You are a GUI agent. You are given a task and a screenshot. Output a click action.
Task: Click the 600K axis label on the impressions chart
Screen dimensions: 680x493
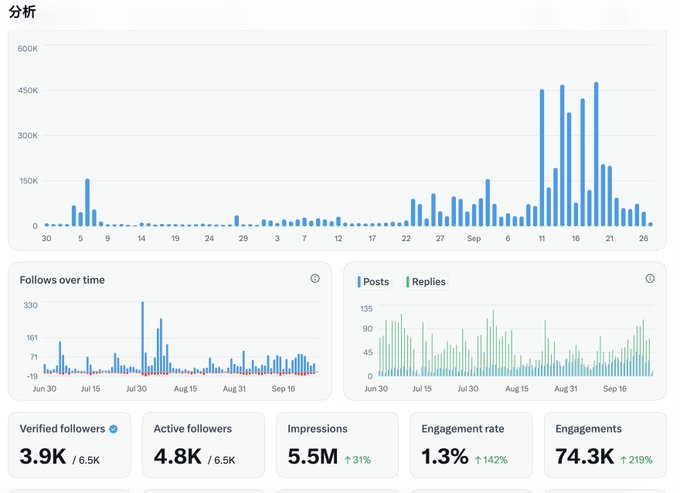pos(27,49)
